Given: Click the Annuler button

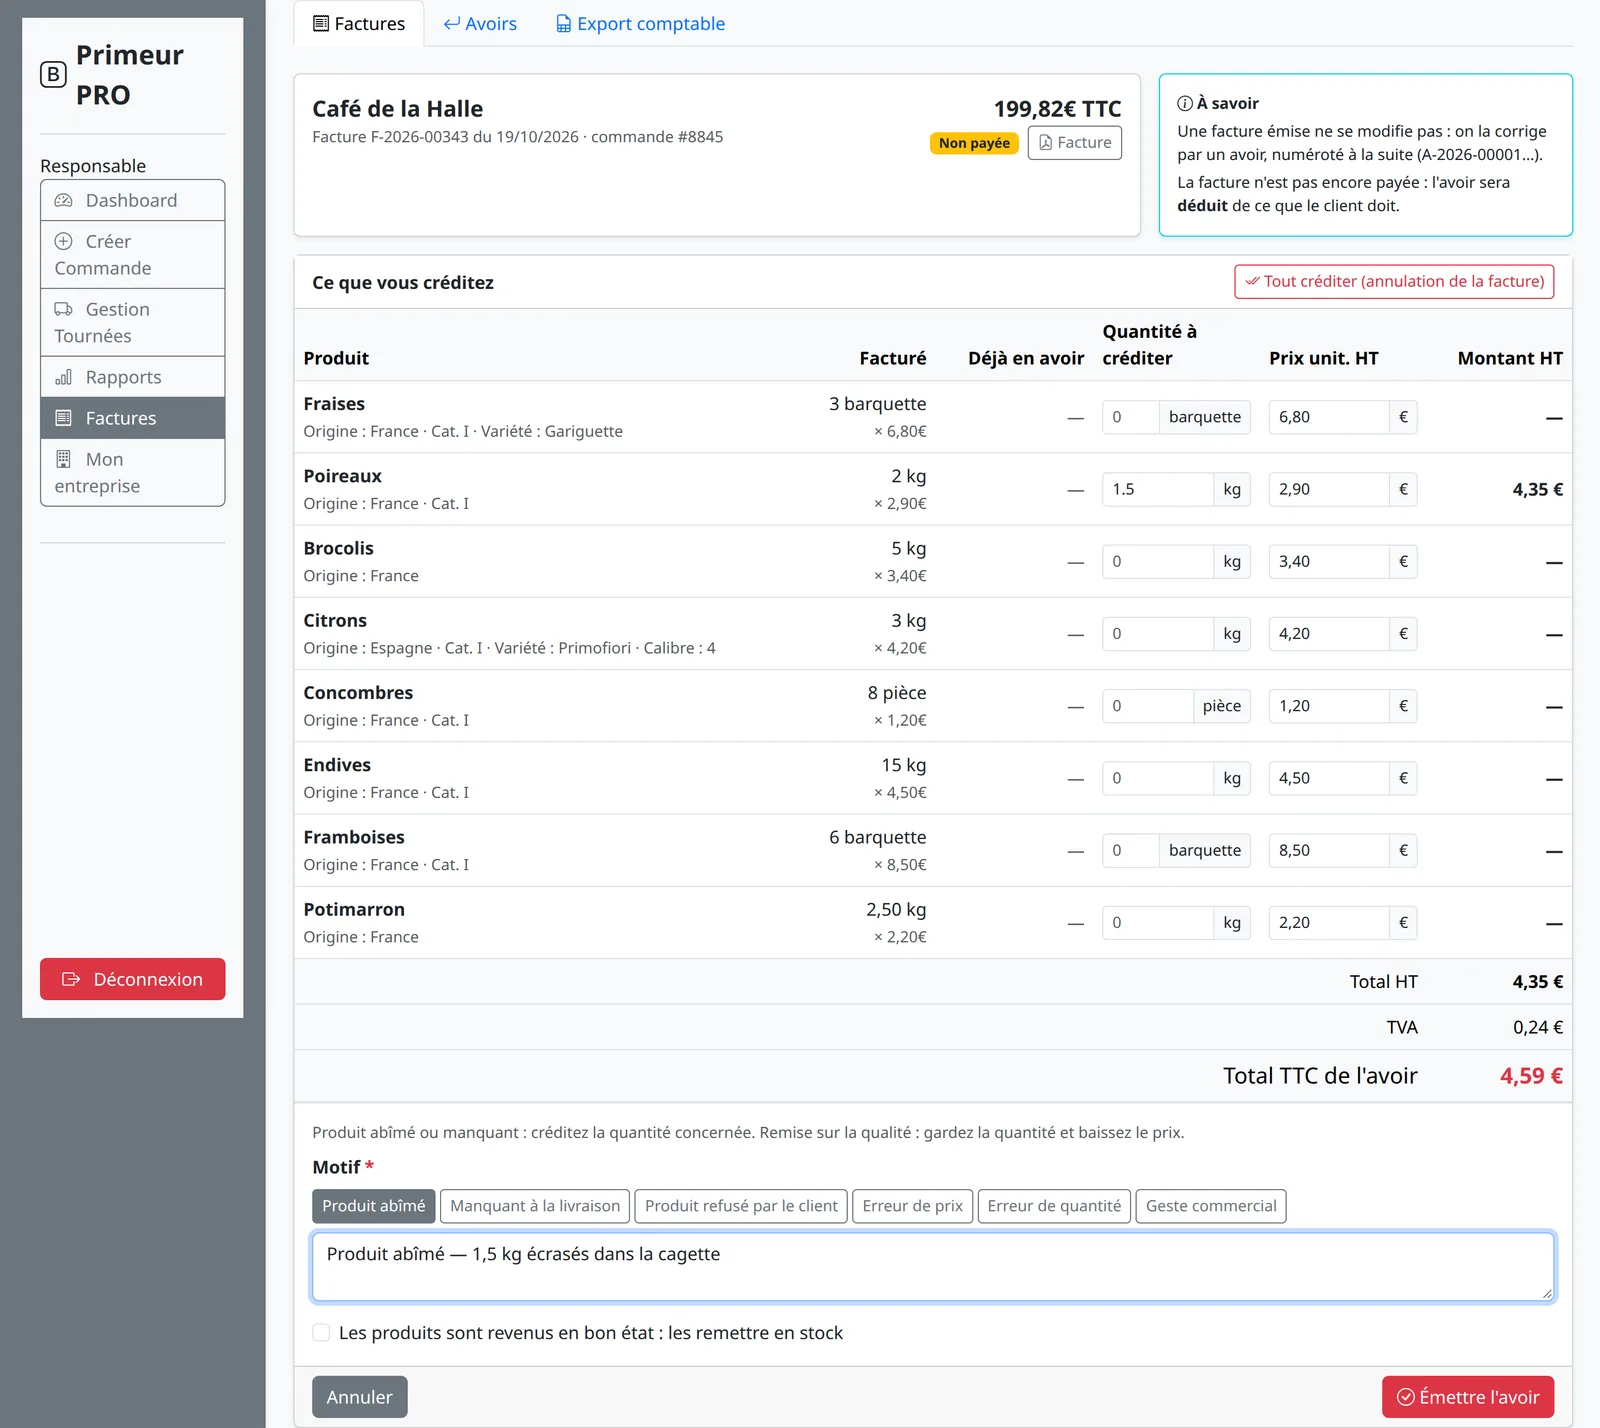Looking at the screenshot, I should pyautogui.click(x=360, y=1397).
